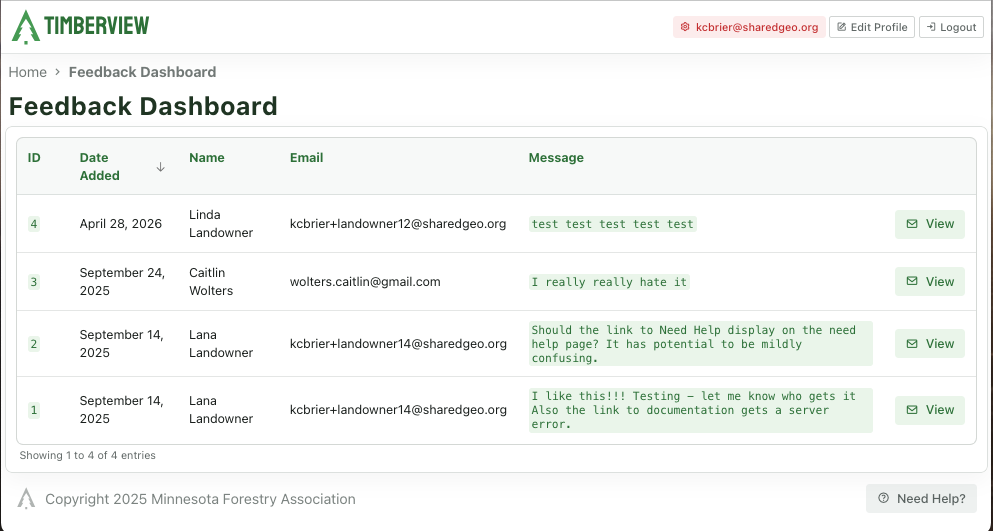Open the Need Help? link
993x531 pixels.
coord(921,499)
